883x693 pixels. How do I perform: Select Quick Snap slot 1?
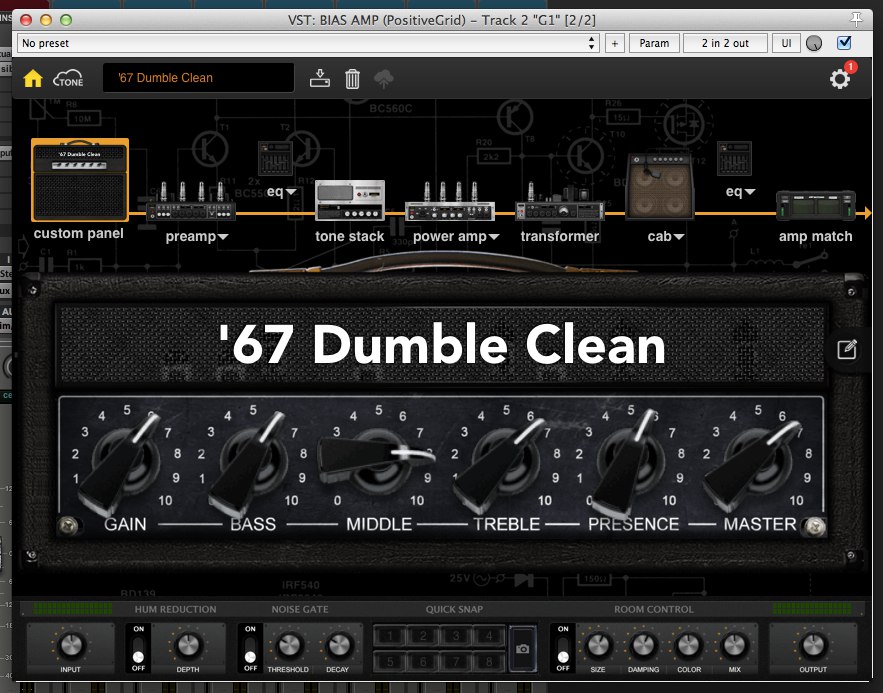tap(390, 637)
